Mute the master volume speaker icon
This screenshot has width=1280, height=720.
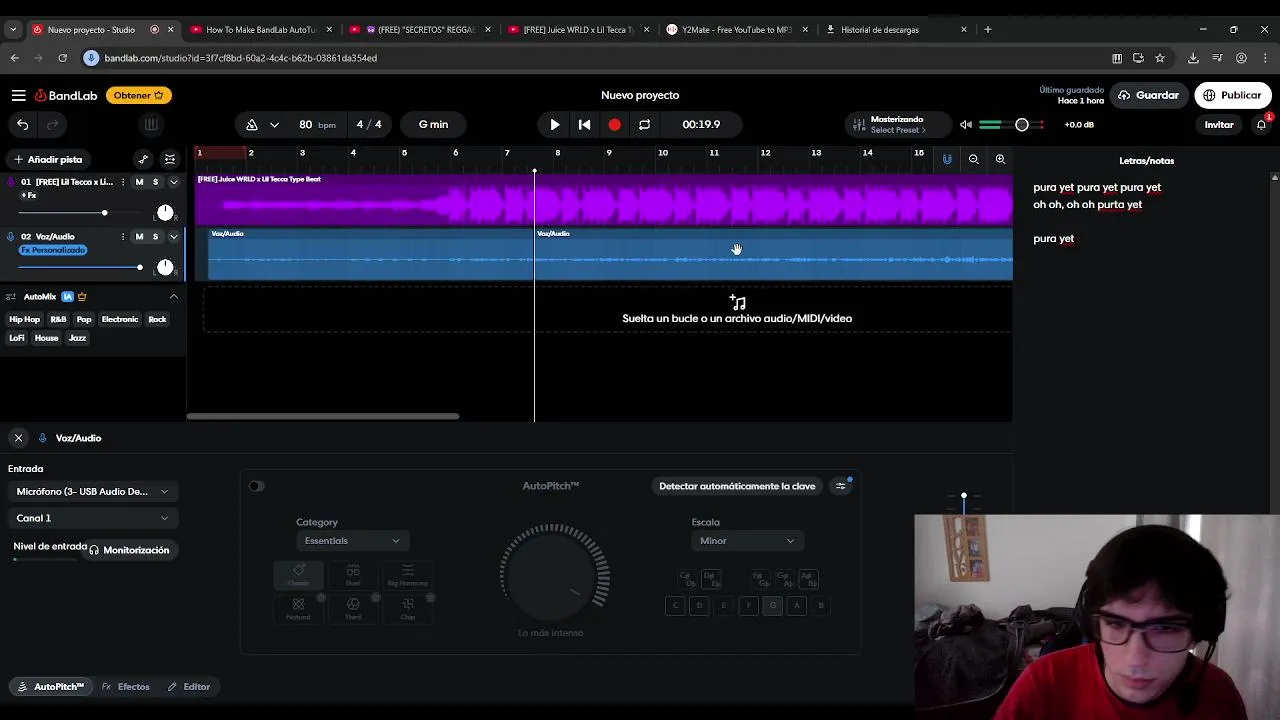pyautogui.click(x=966, y=125)
